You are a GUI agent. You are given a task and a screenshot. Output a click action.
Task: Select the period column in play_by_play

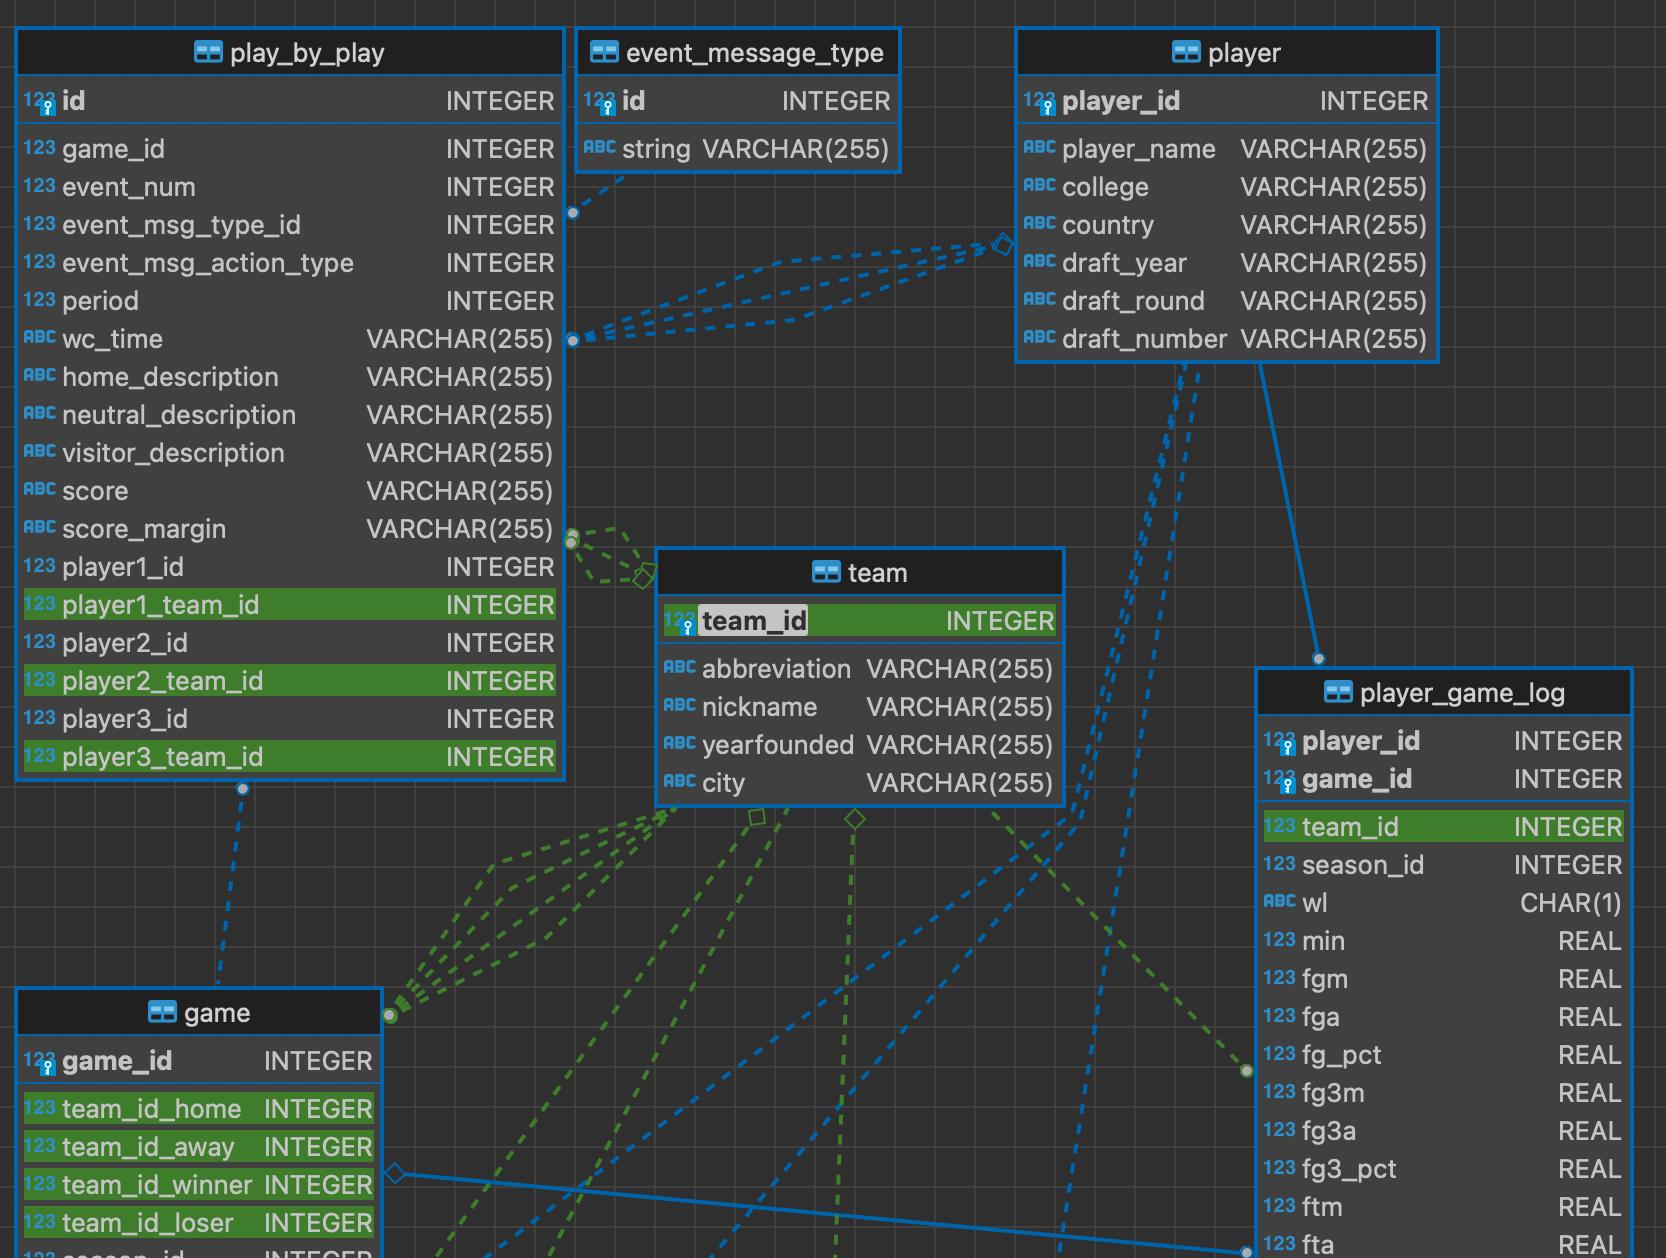coord(290,301)
